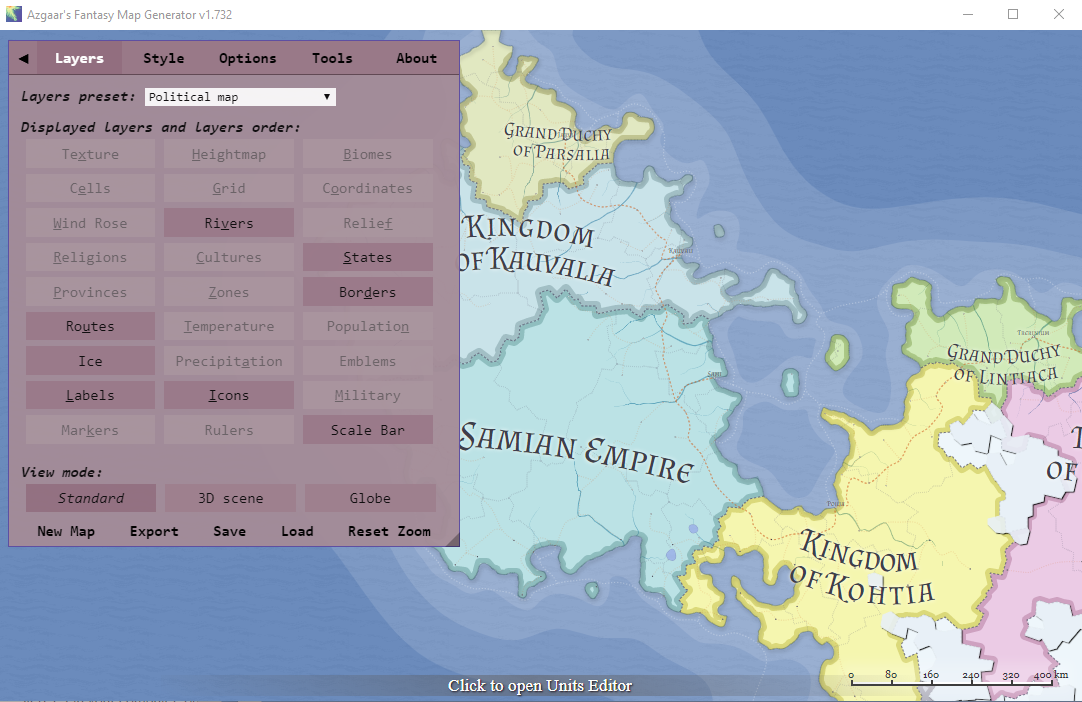Hide the Routes layer
This screenshot has height=702, width=1082.
[x=90, y=326]
